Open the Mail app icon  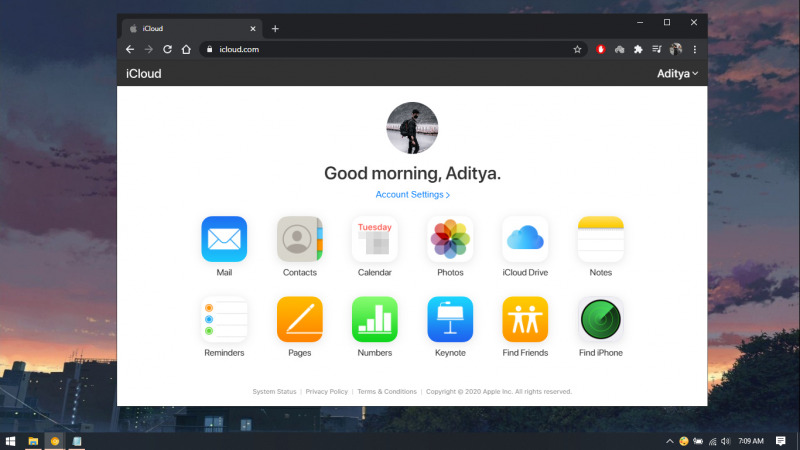(x=224, y=239)
